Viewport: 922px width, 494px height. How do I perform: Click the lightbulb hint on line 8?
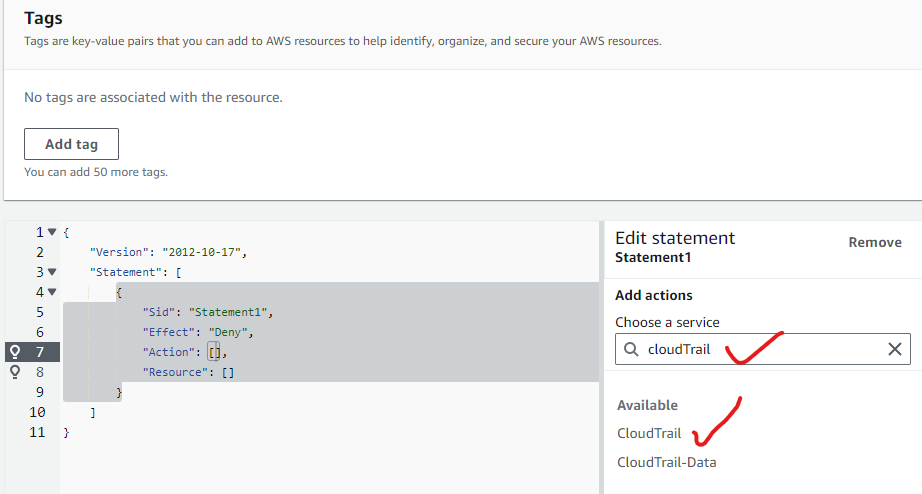click(x=14, y=371)
